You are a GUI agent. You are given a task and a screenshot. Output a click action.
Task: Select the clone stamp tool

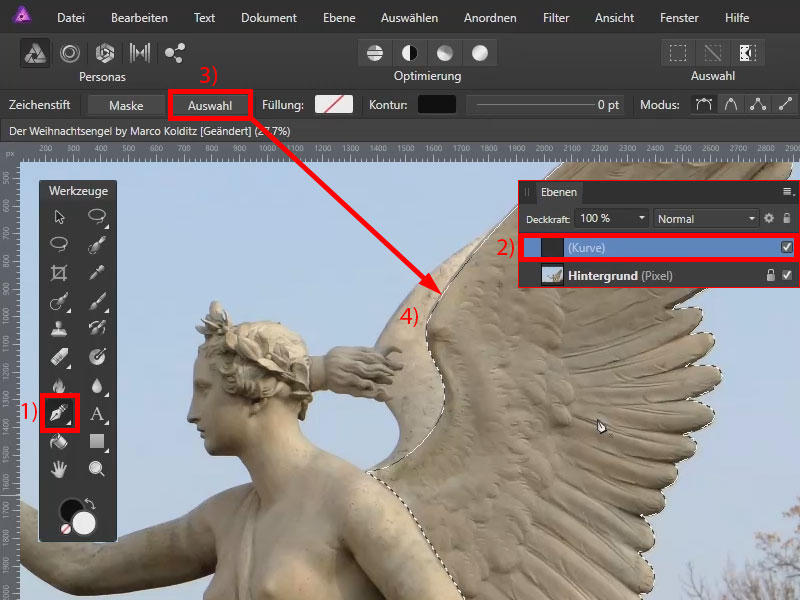[59, 329]
